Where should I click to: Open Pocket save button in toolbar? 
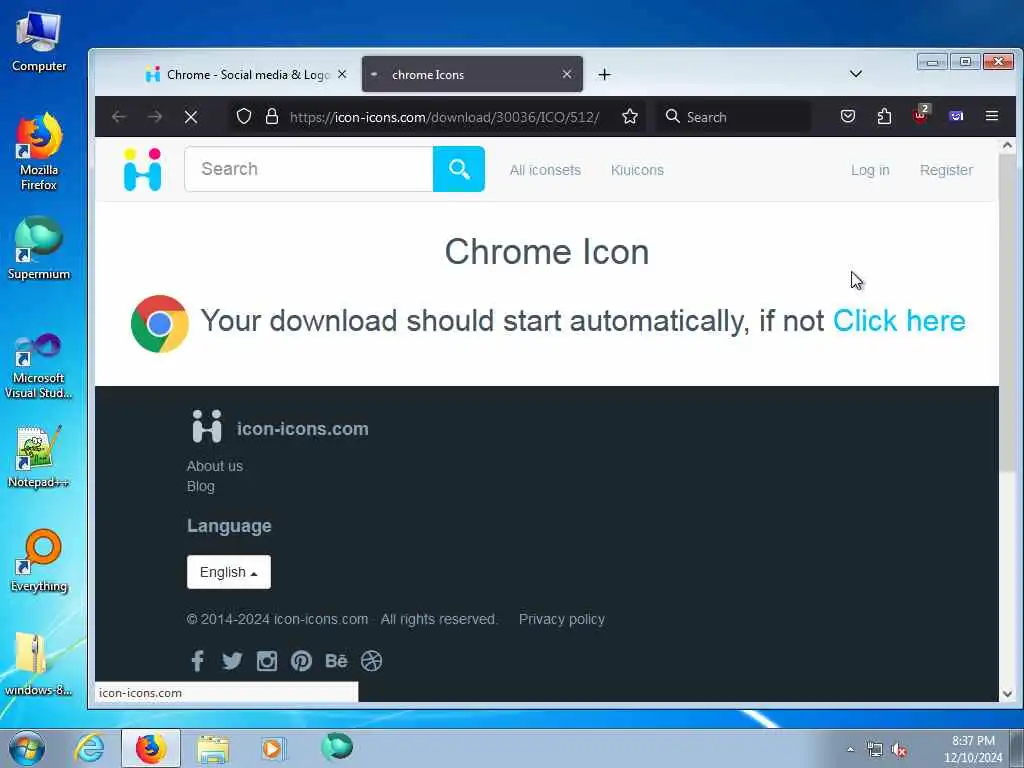848,116
